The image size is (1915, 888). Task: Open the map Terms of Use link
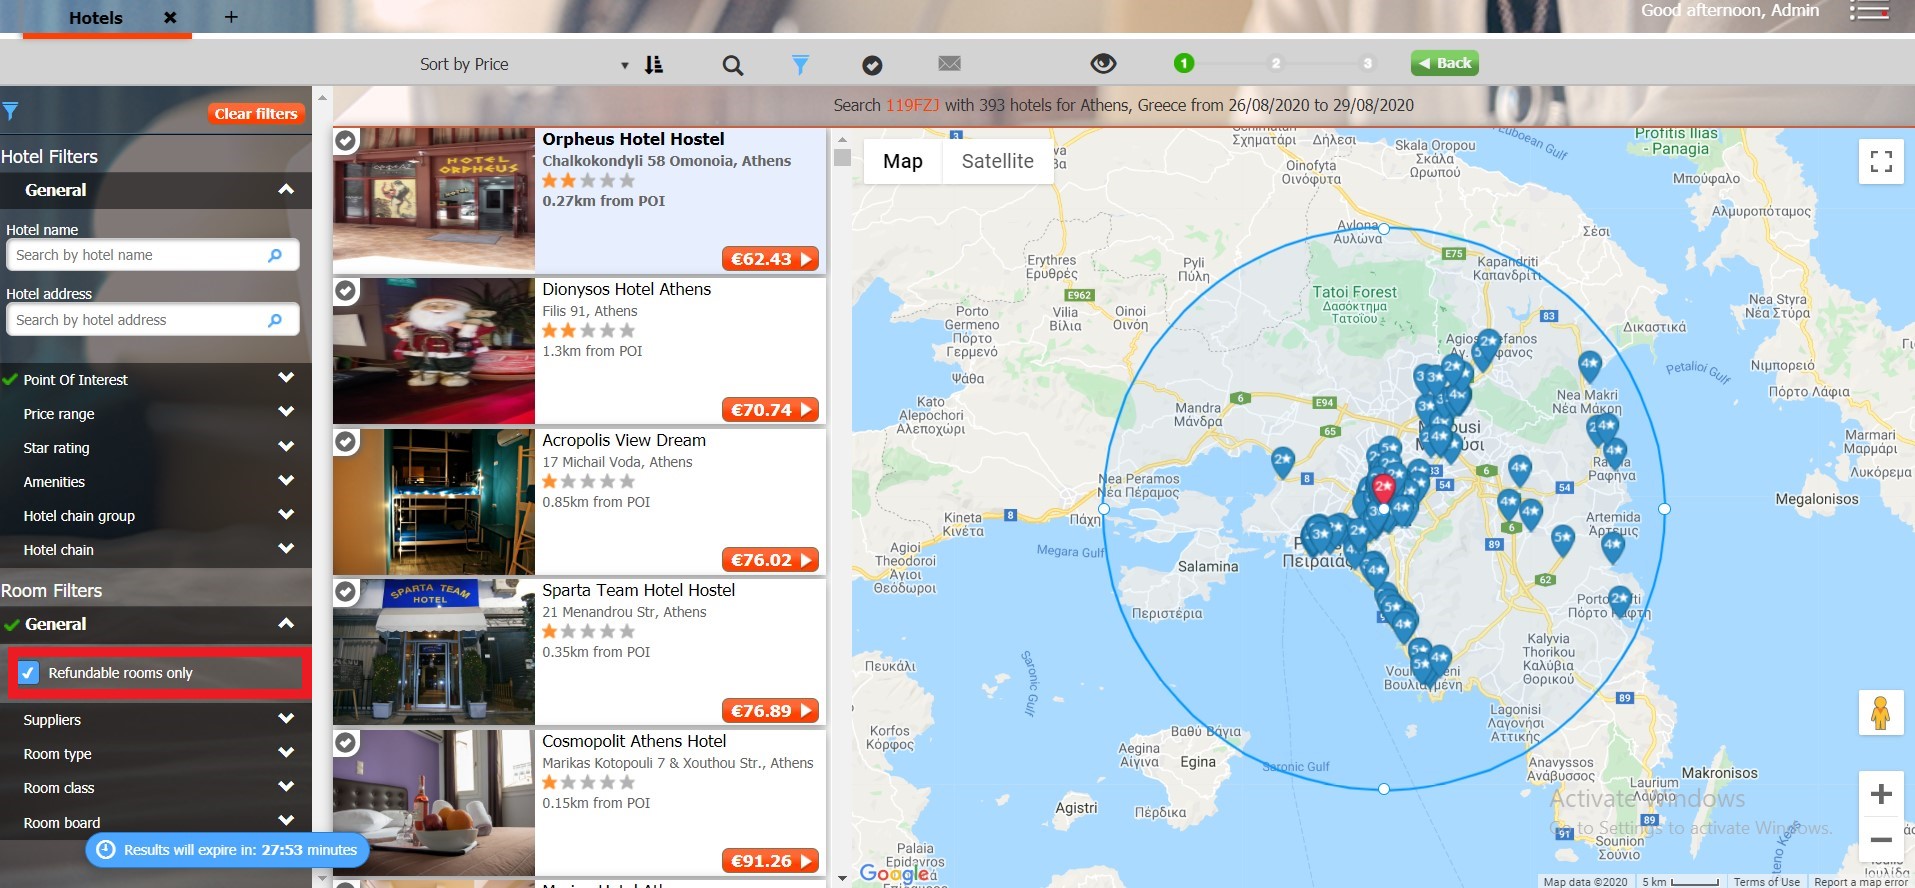tap(1766, 882)
